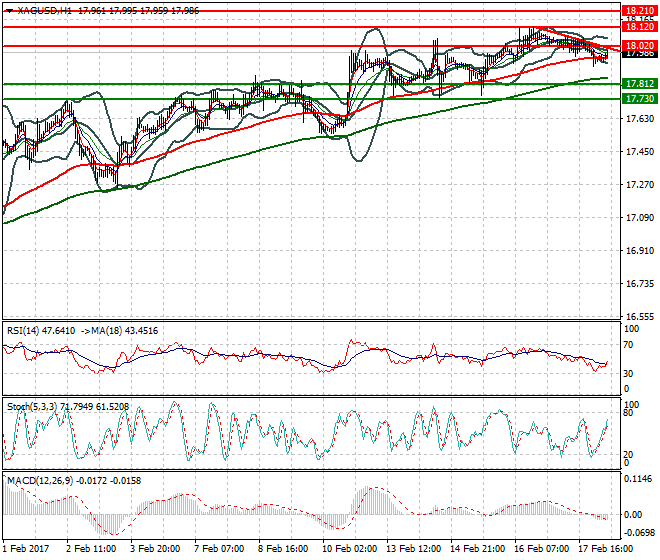Click the 18.210 red price level label
660x560 pixels.
tap(640, 11)
